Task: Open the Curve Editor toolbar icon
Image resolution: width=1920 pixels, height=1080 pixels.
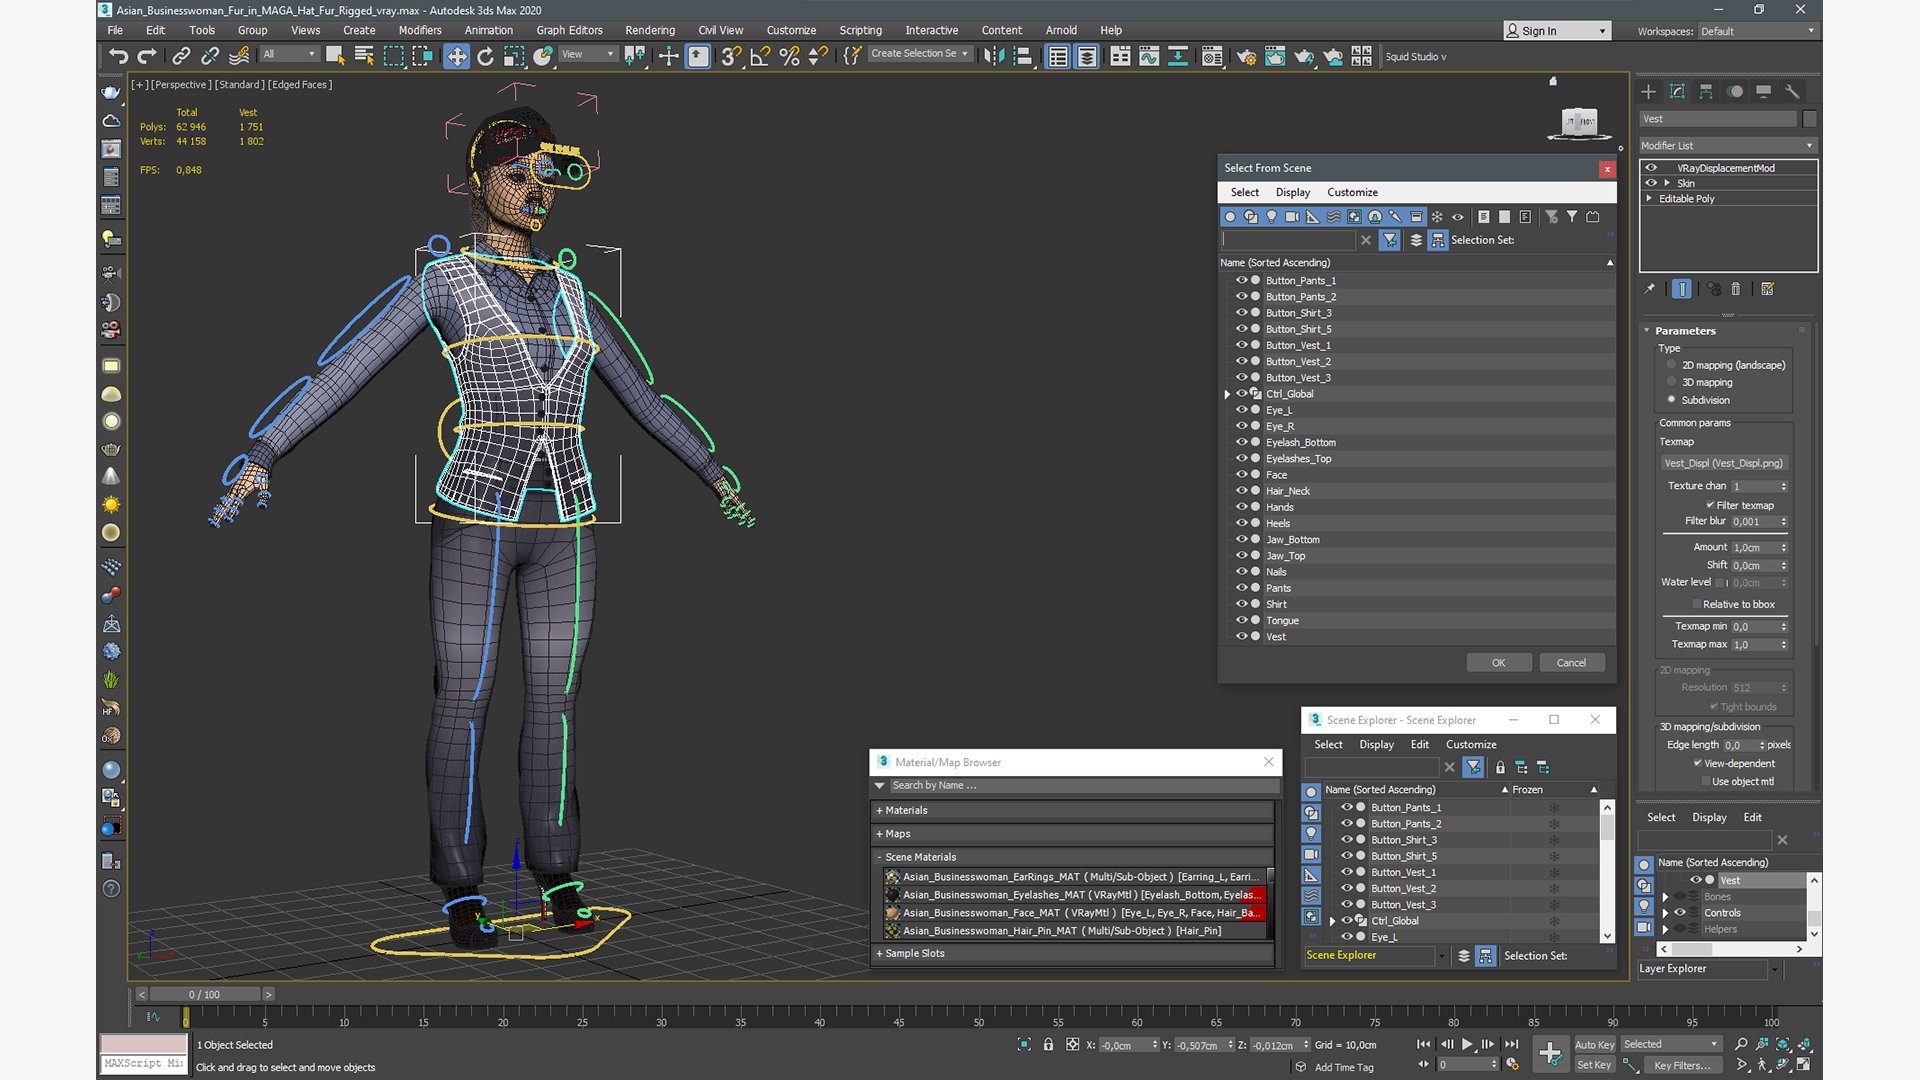Action: (x=1149, y=56)
